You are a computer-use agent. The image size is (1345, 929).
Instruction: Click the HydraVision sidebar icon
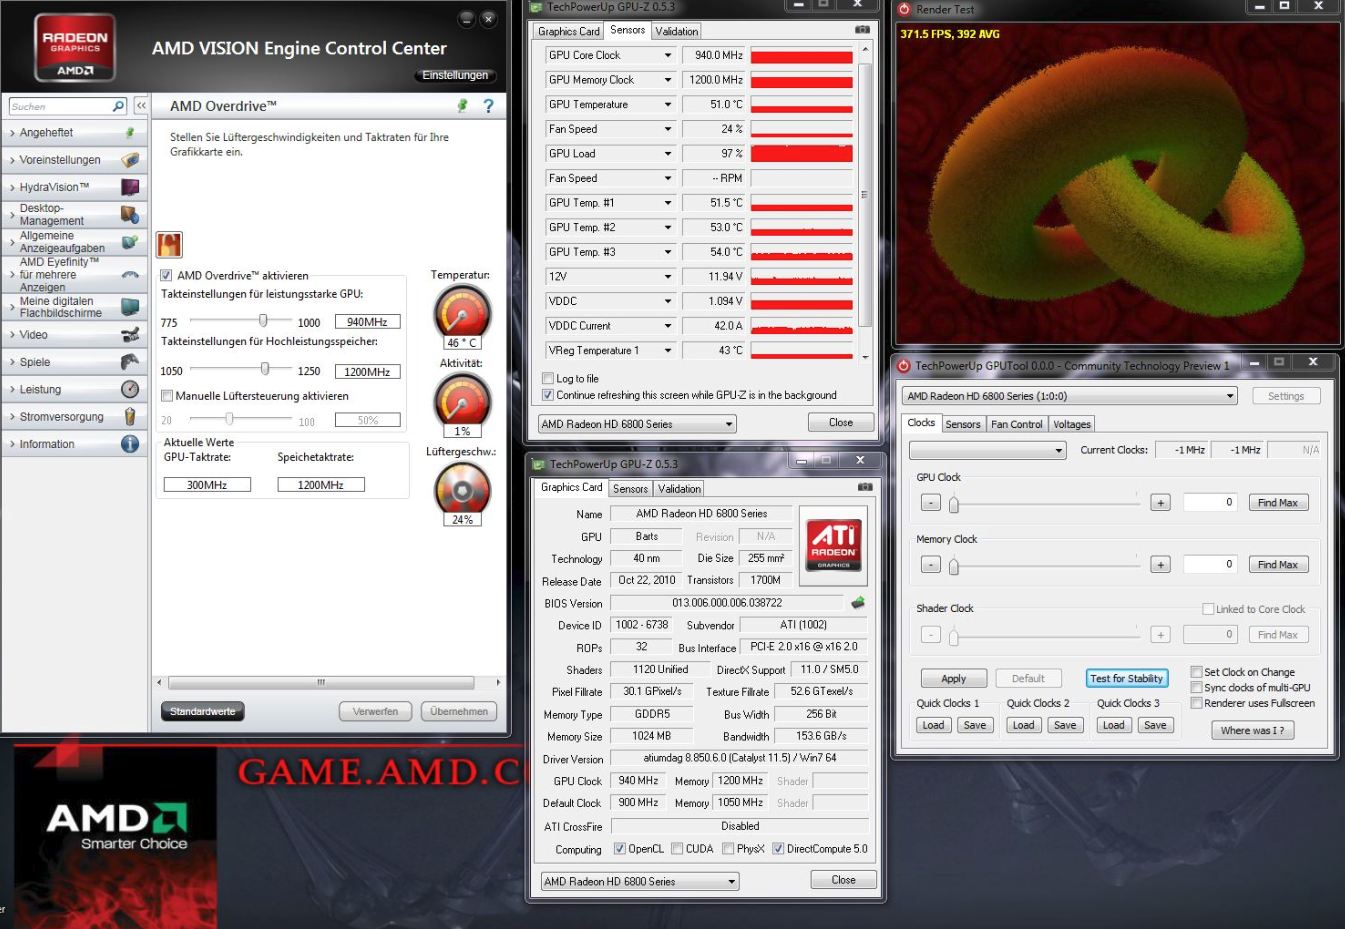pyautogui.click(x=130, y=187)
